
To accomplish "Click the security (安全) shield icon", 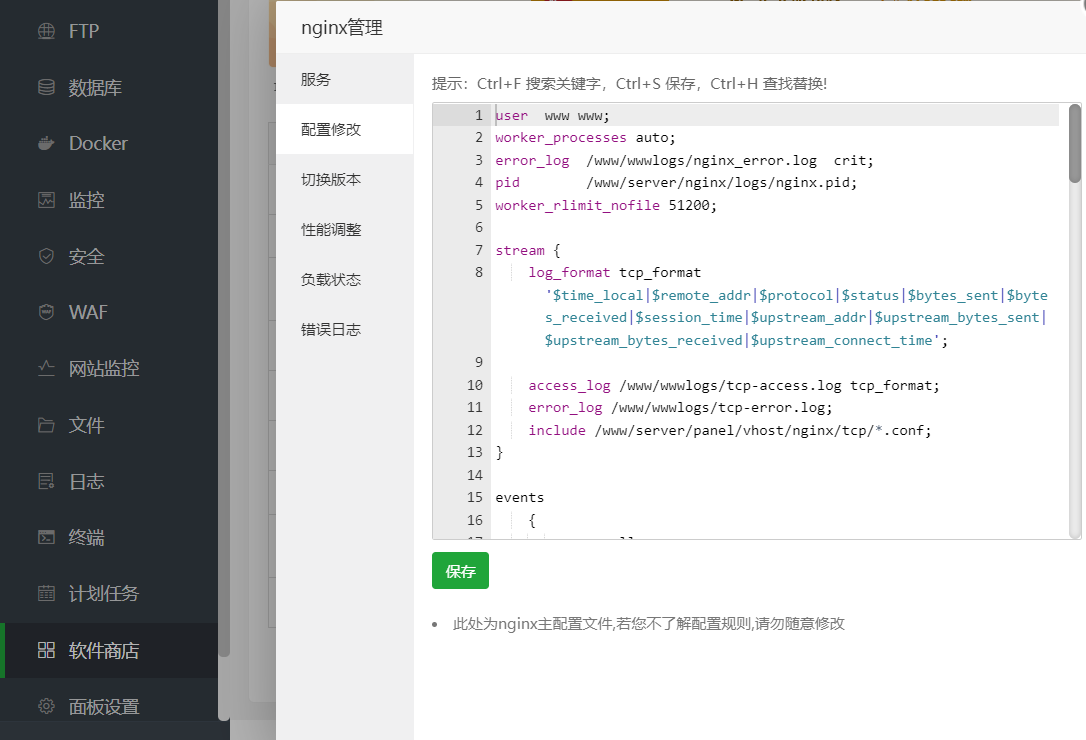I will pos(46,256).
